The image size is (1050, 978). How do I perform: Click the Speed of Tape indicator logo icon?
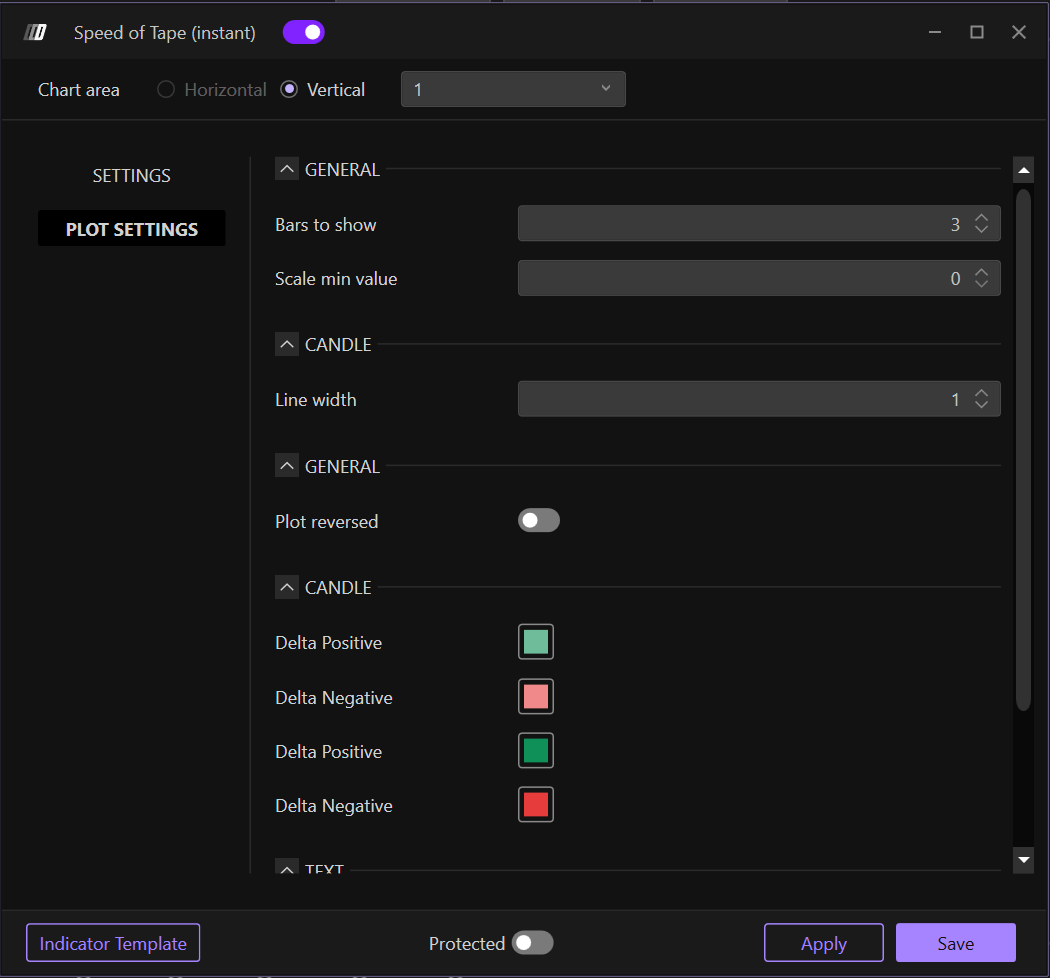[36, 33]
